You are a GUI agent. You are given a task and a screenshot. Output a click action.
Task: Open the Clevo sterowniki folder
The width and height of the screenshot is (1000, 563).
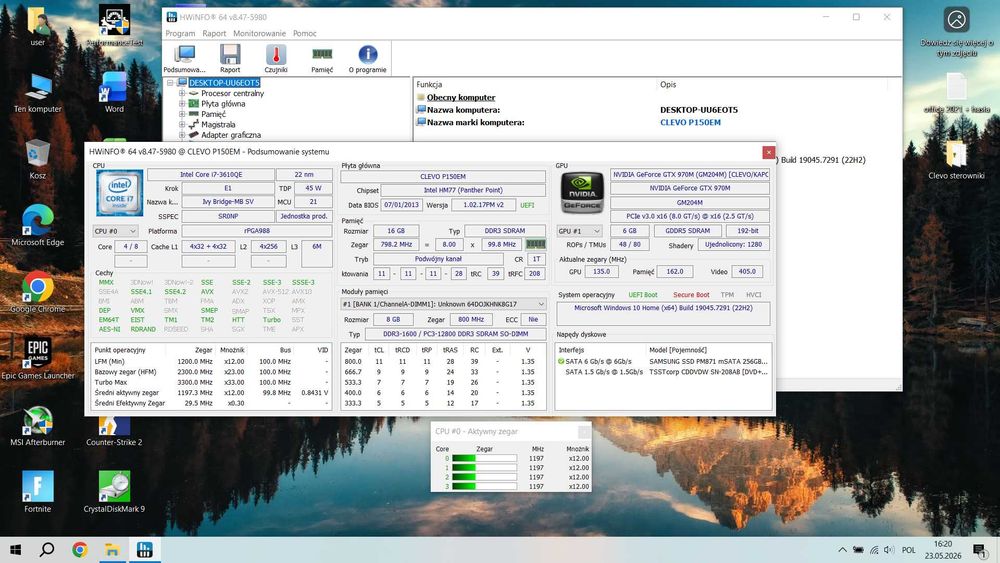coord(956,159)
